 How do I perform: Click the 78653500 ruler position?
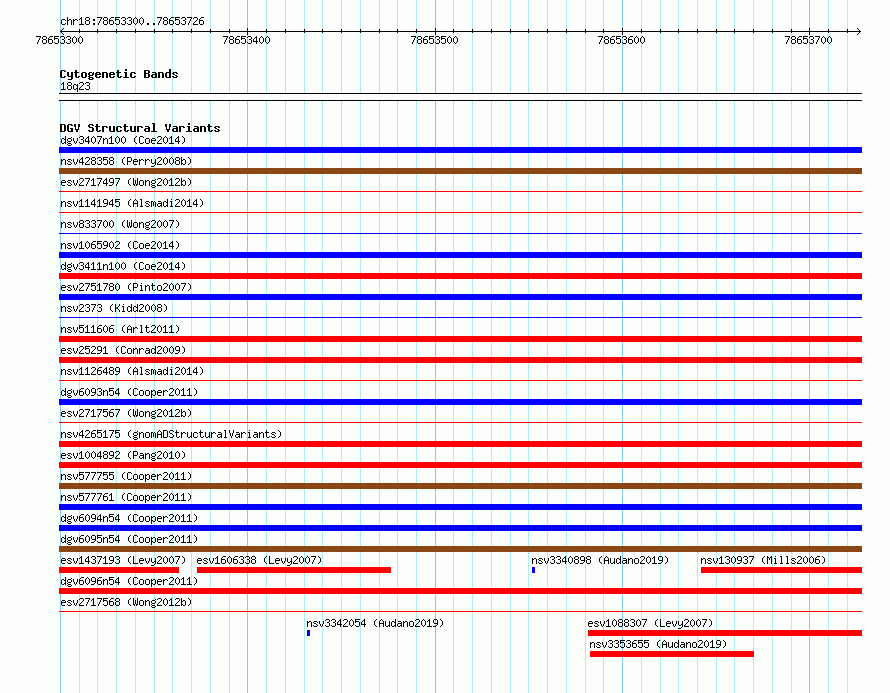pyautogui.click(x=434, y=40)
